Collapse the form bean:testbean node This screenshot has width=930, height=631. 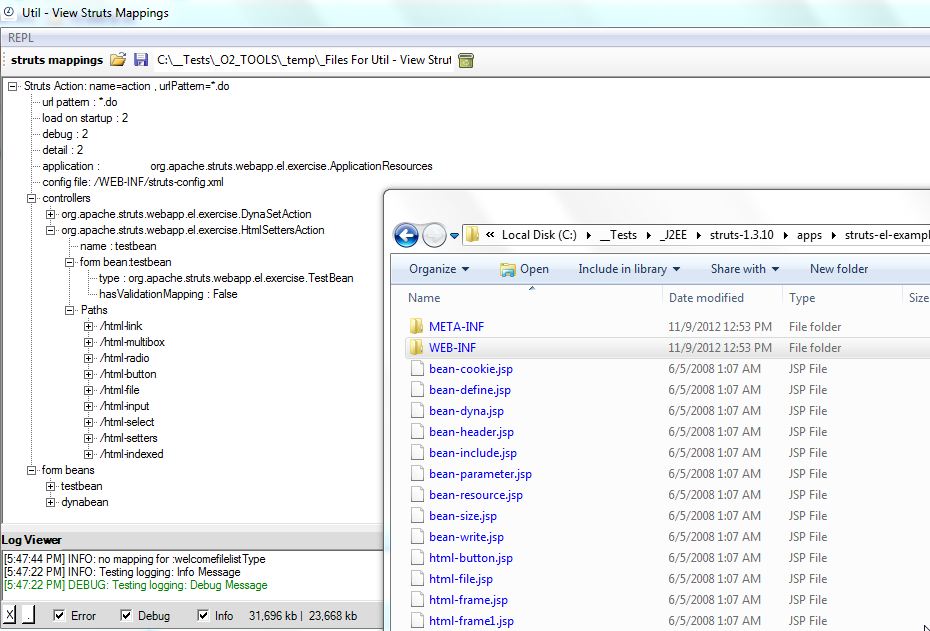[x=69, y=263]
